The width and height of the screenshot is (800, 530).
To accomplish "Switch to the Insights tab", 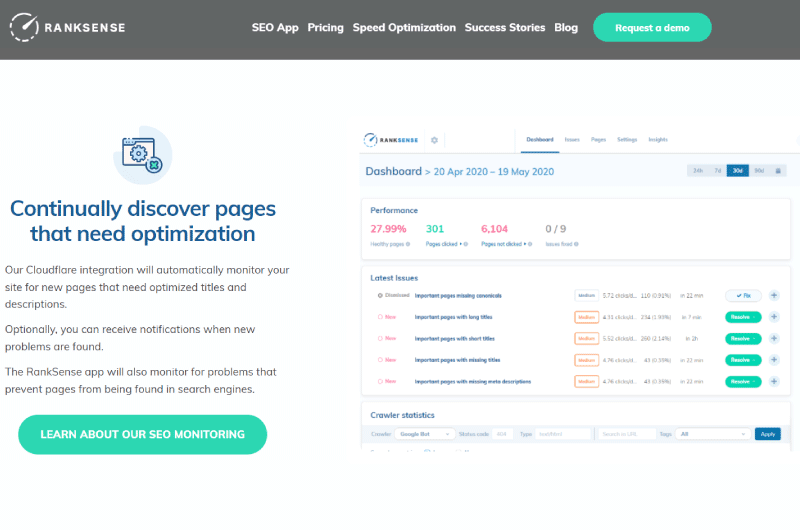I will pos(658,139).
